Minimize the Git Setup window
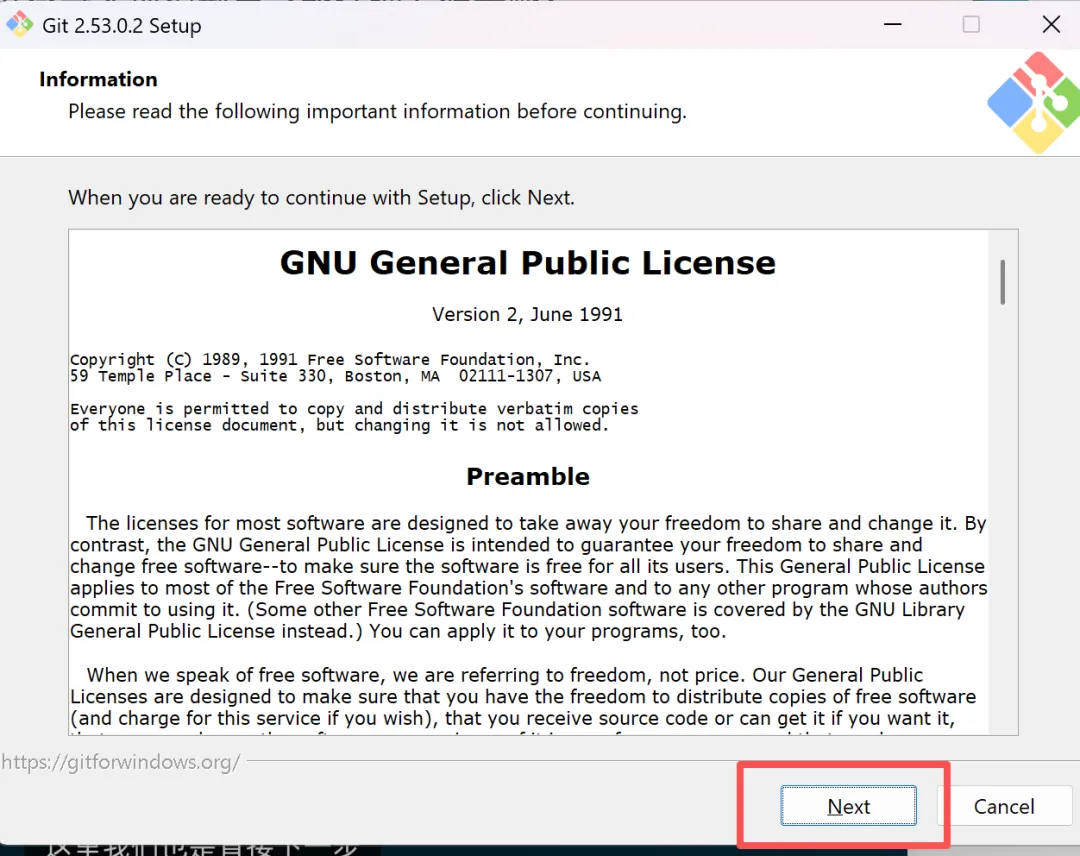 pyautogui.click(x=893, y=25)
